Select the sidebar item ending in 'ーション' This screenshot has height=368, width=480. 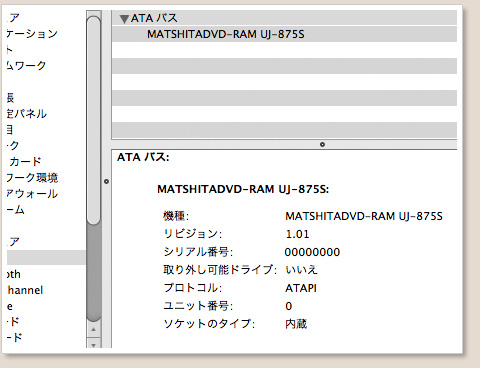[32, 34]
